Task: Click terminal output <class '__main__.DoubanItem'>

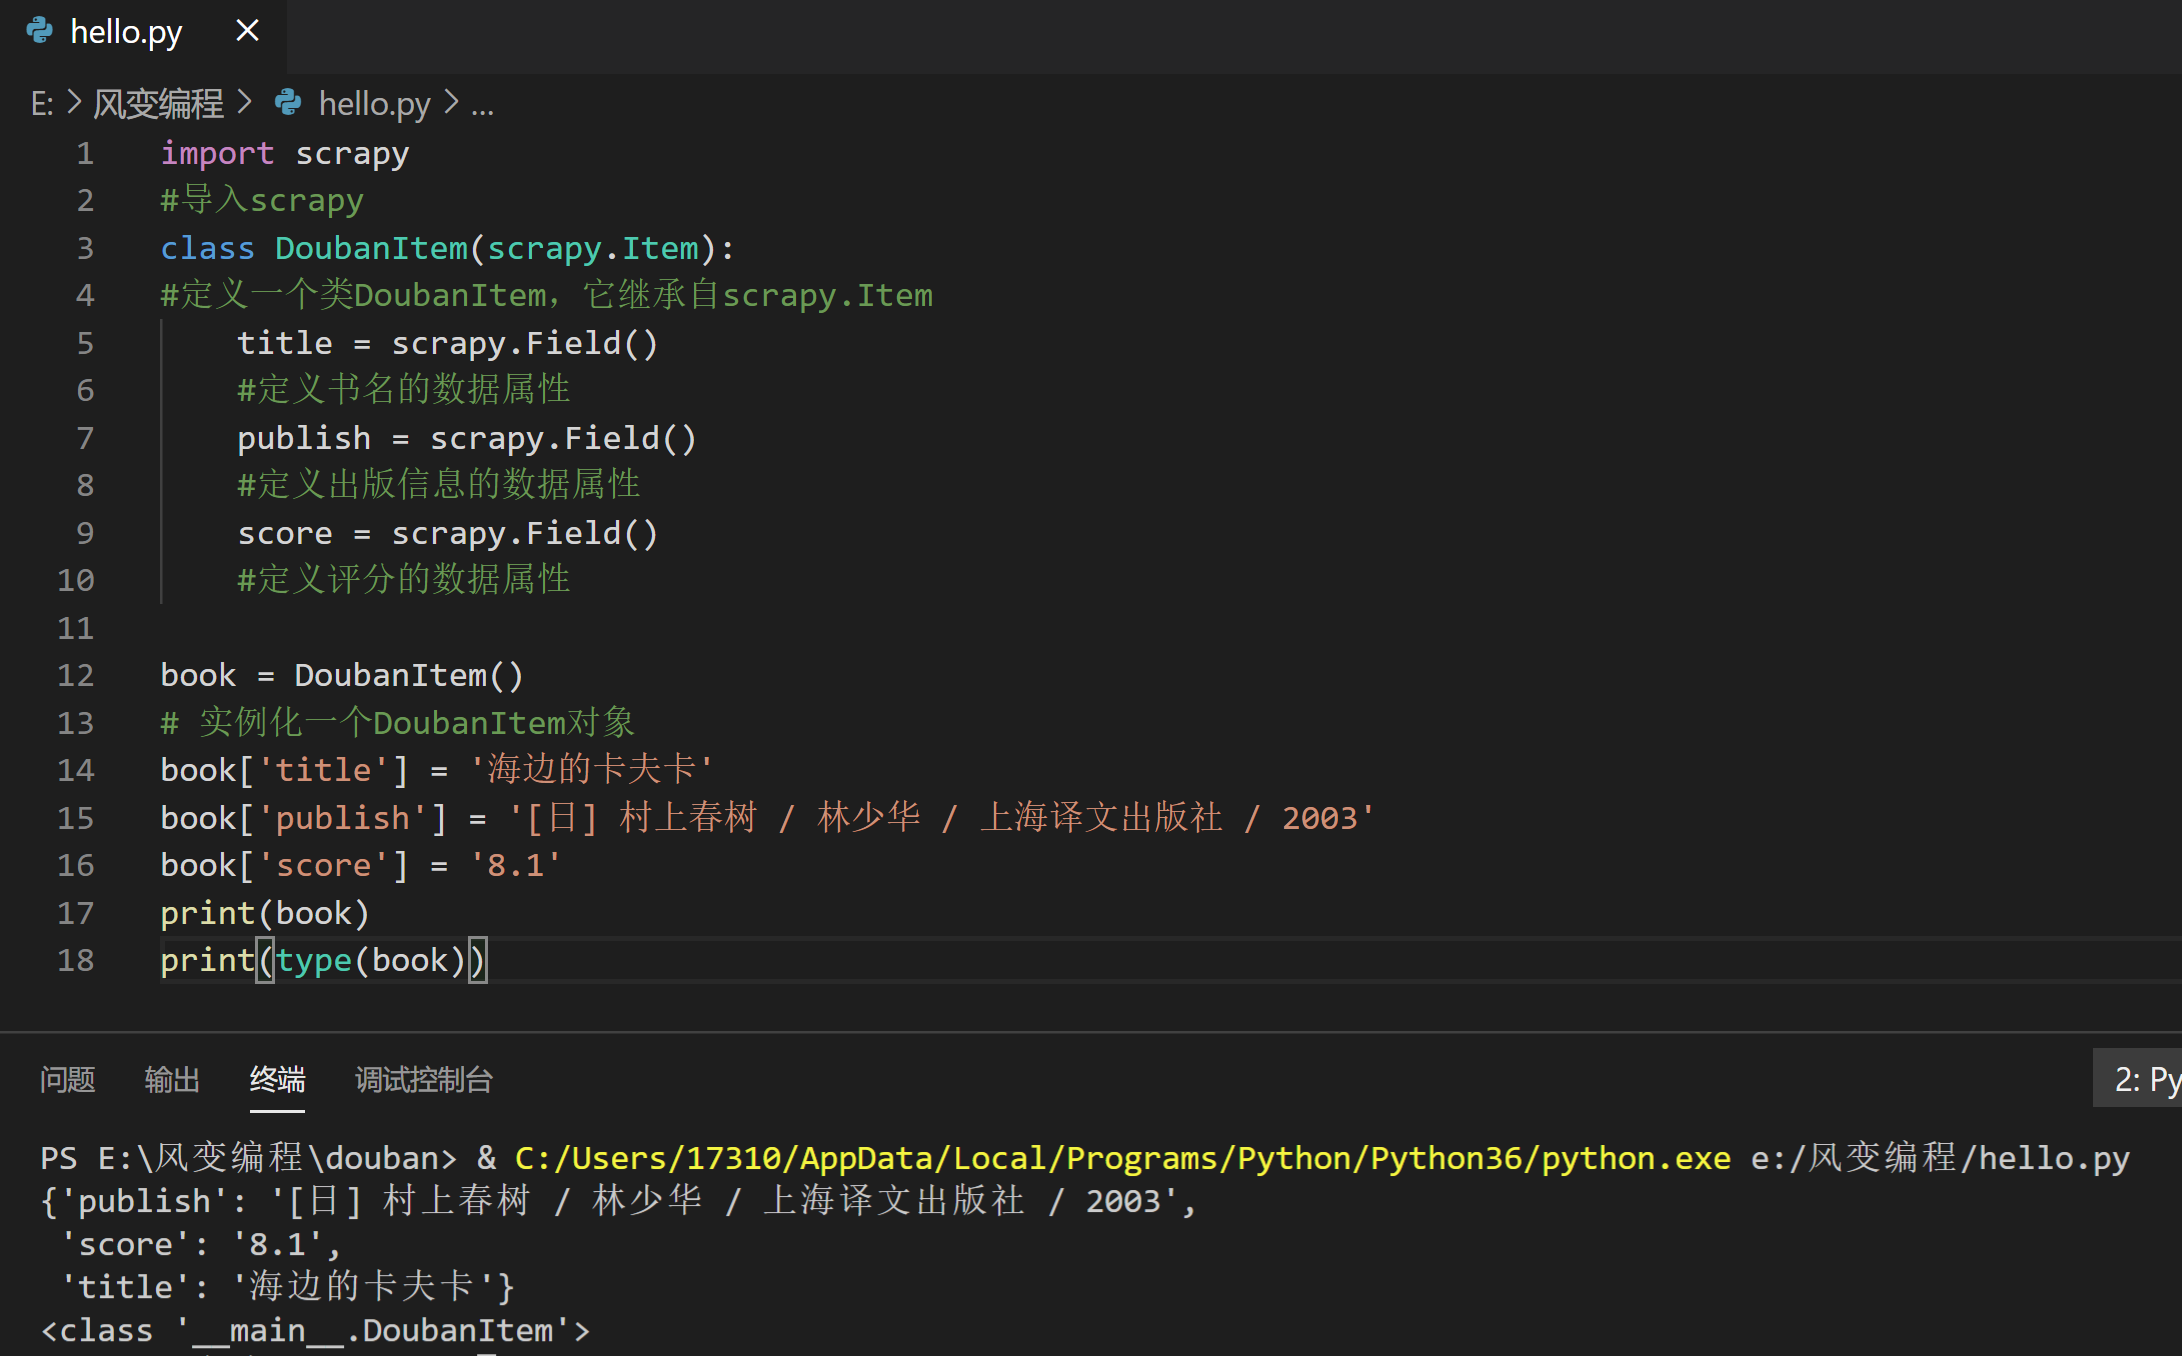Action: tap(316, 1330)
